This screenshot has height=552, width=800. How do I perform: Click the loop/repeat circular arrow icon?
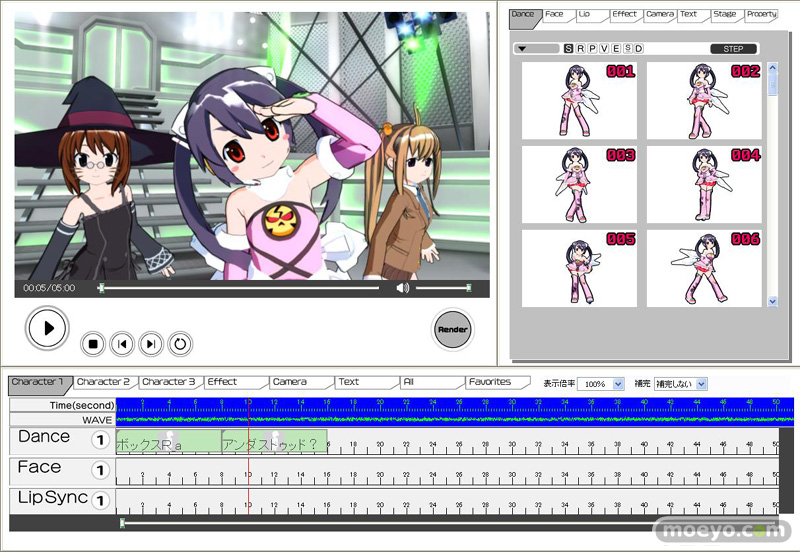pos(180,345)
